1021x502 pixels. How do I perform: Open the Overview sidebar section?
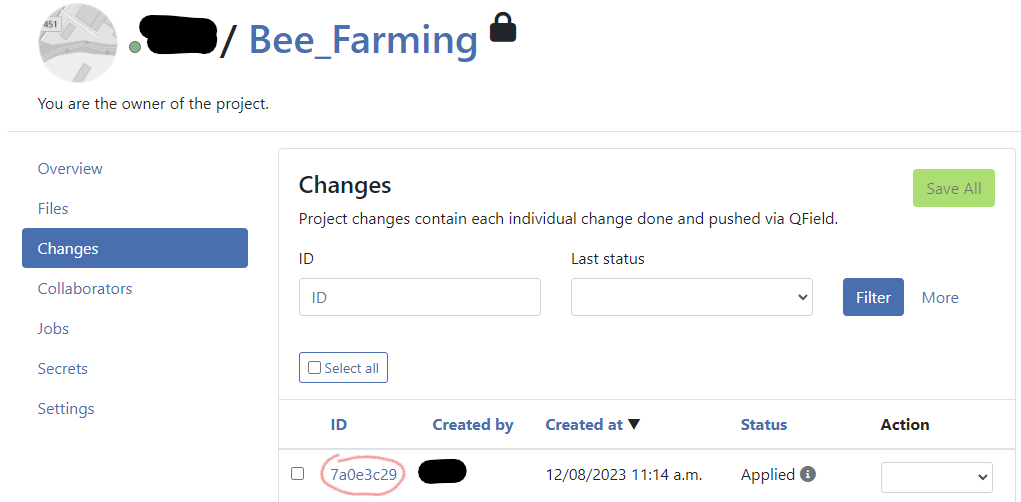tap(70, 168)
